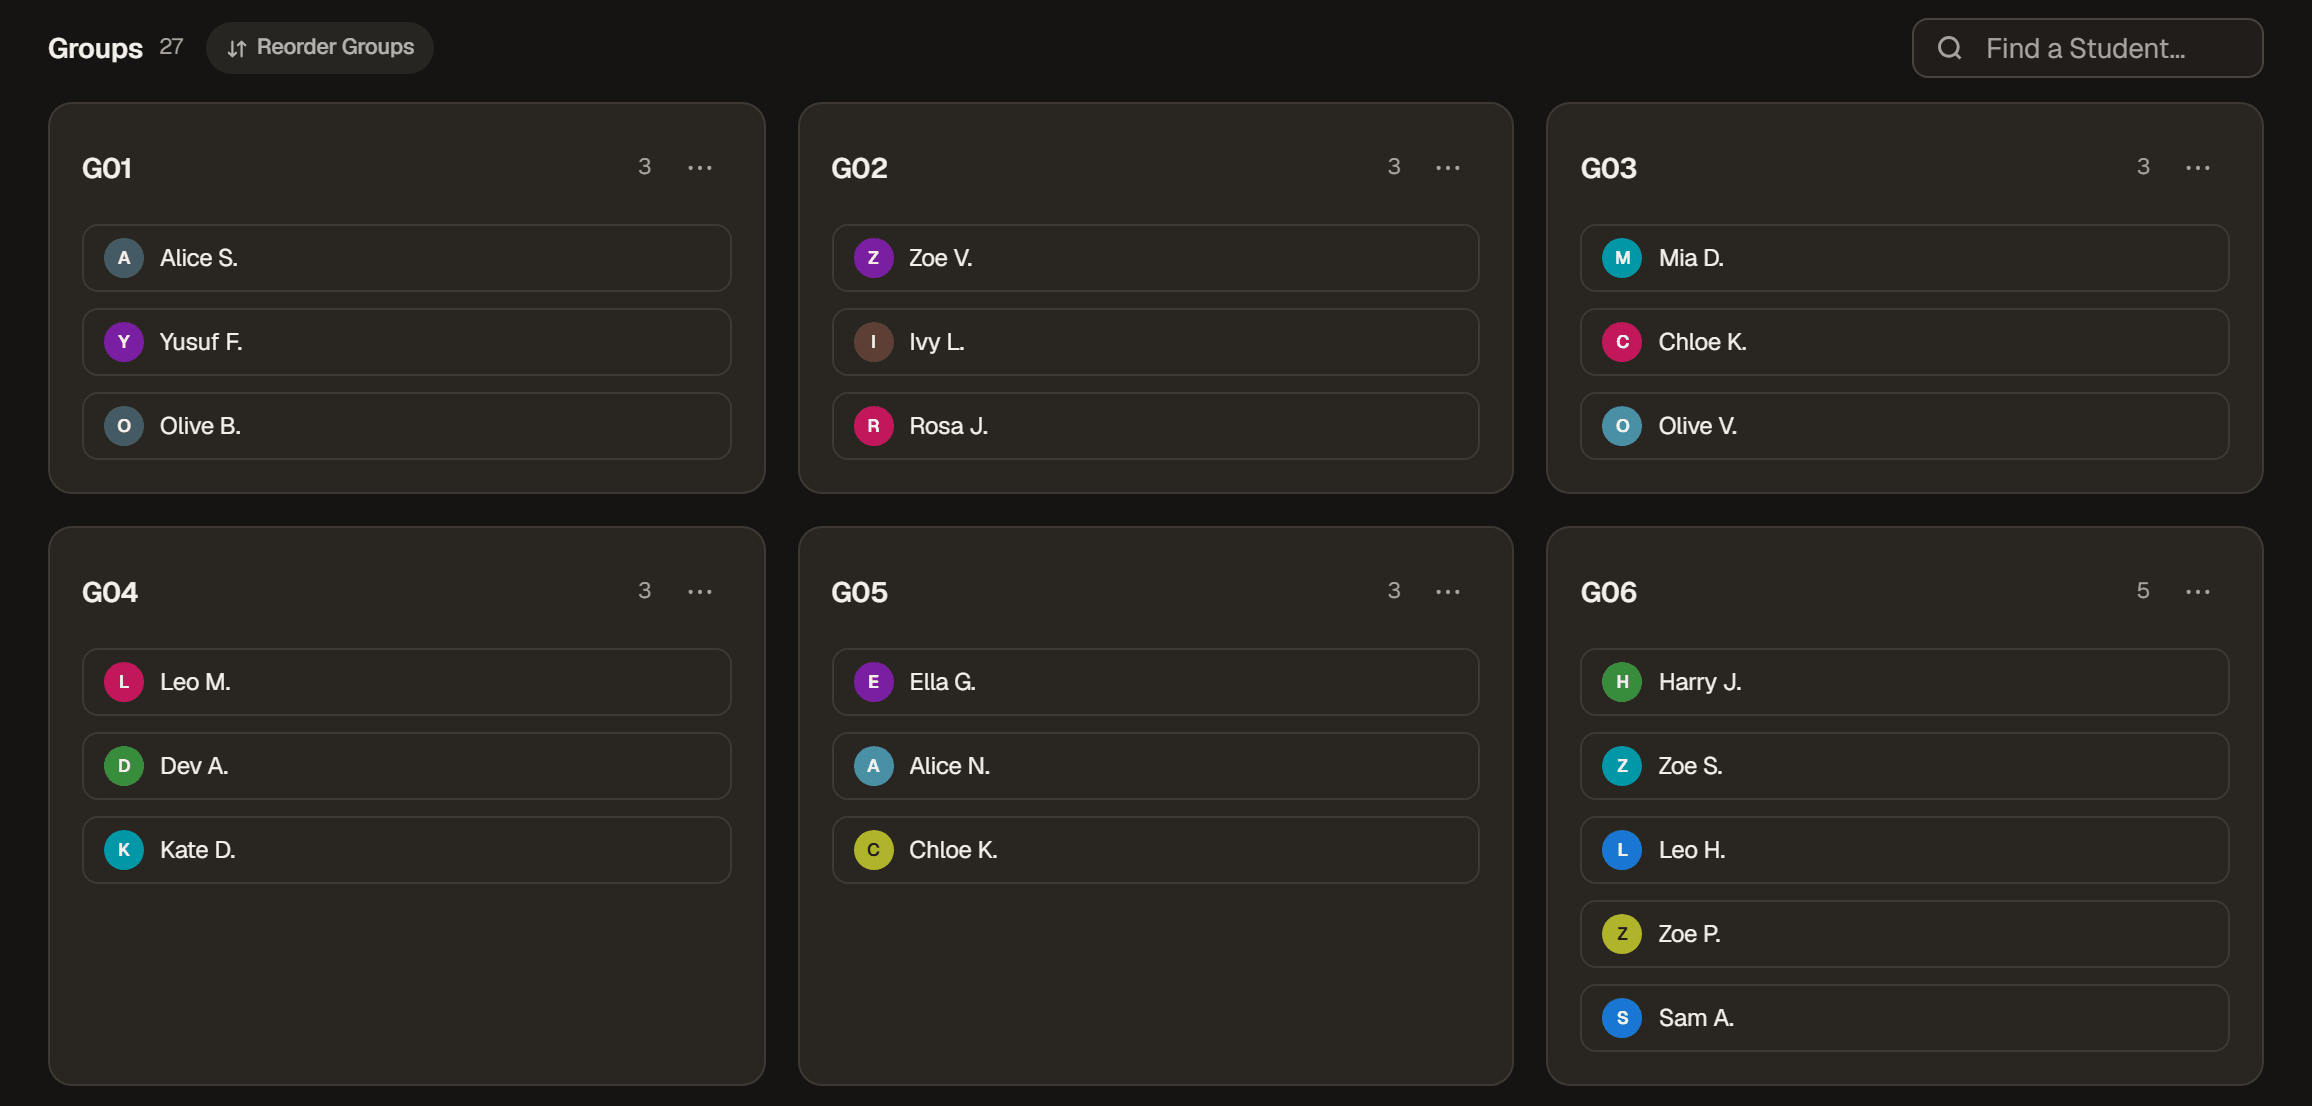
Task: Click the total groups count 27
Action: pos(172,47)
